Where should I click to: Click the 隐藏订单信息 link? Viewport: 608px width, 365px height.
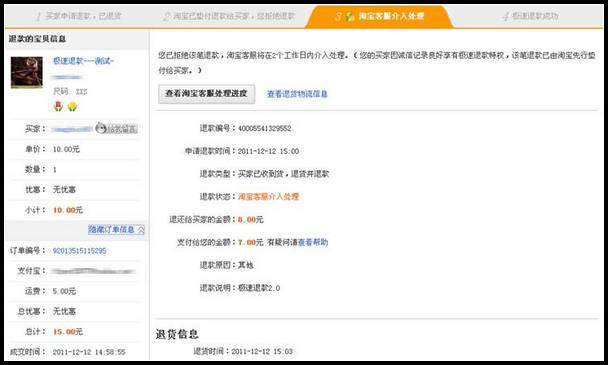pos(111,230)
